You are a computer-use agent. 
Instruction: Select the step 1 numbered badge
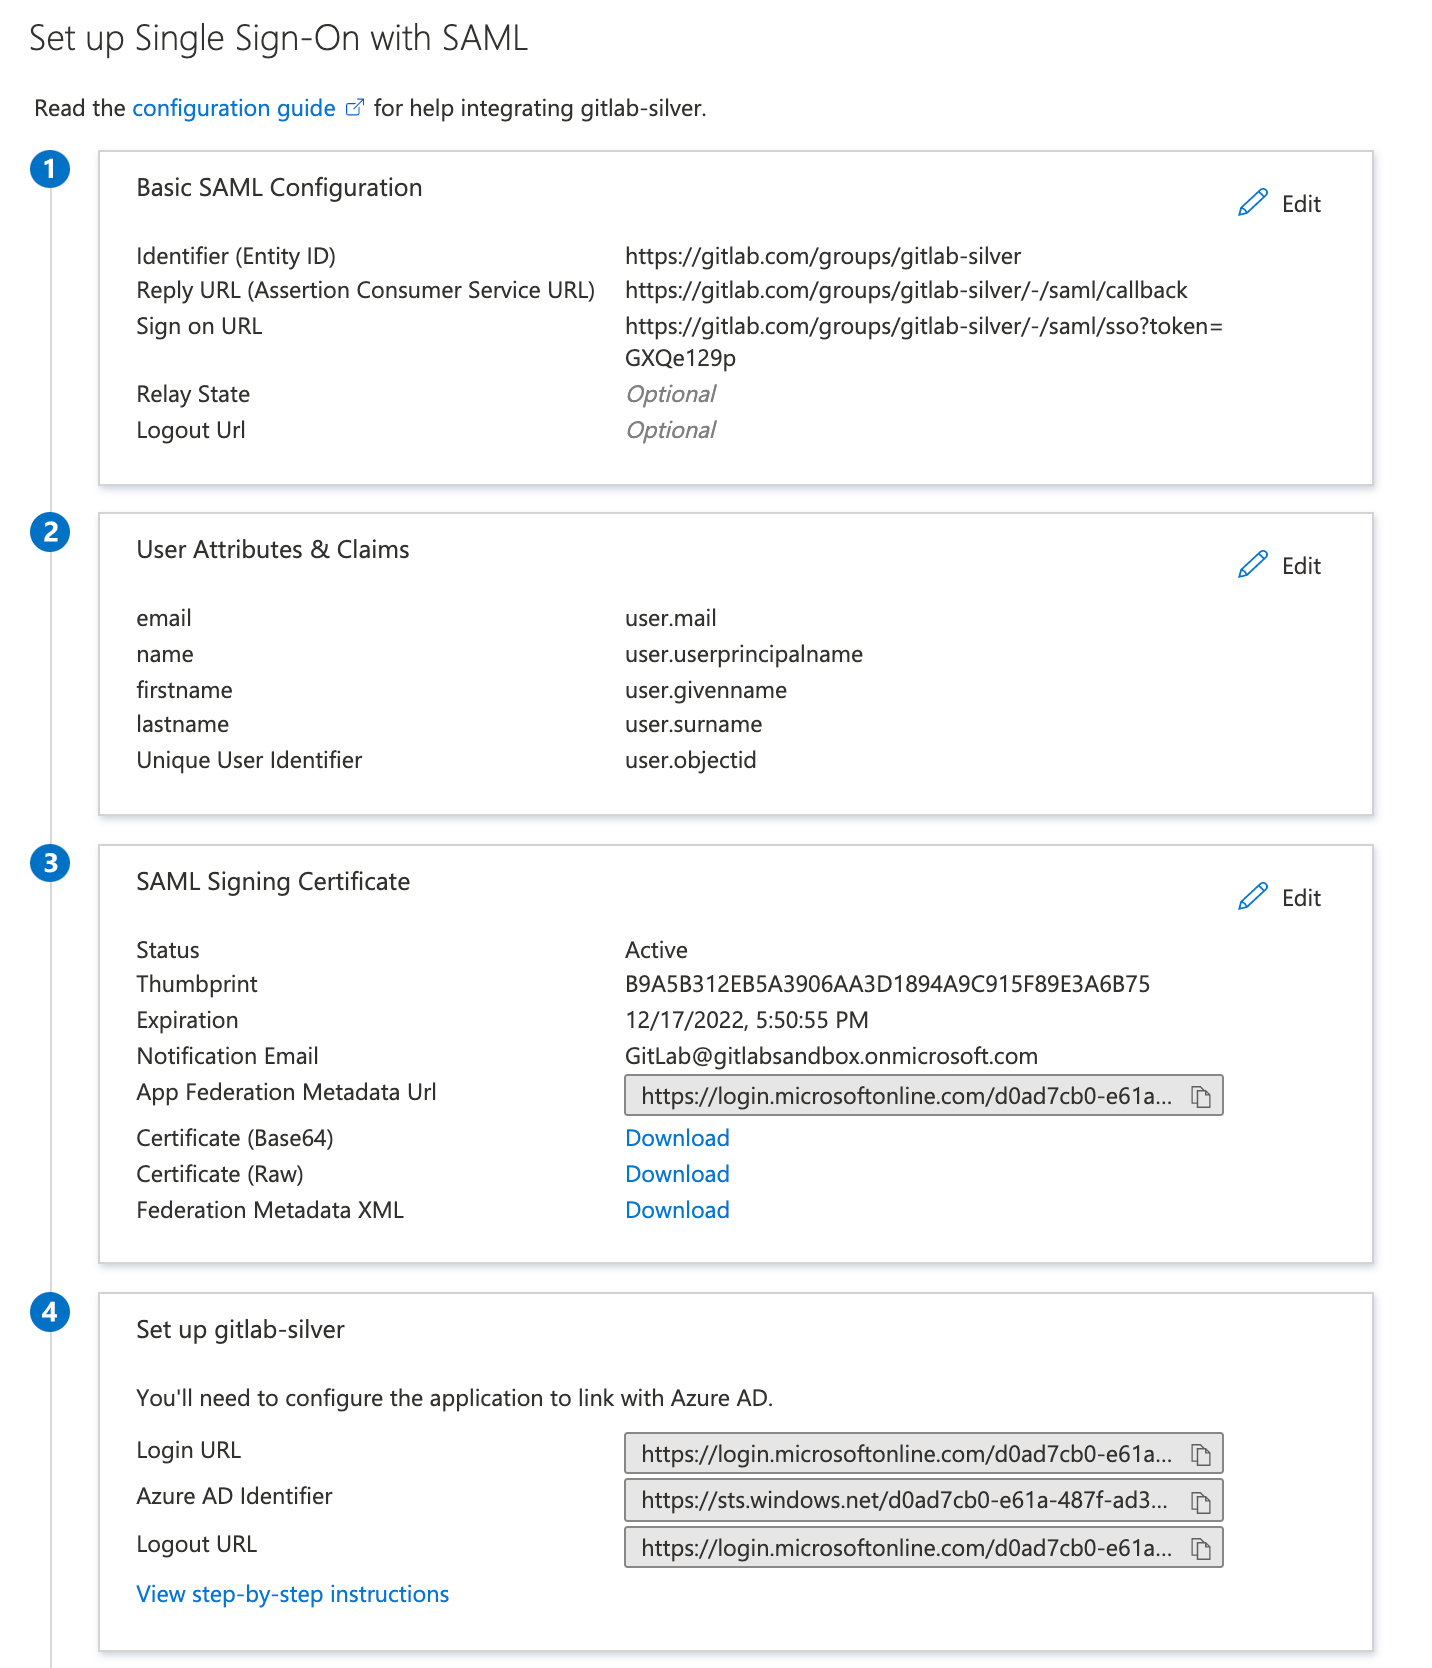[x=50, y=169]
